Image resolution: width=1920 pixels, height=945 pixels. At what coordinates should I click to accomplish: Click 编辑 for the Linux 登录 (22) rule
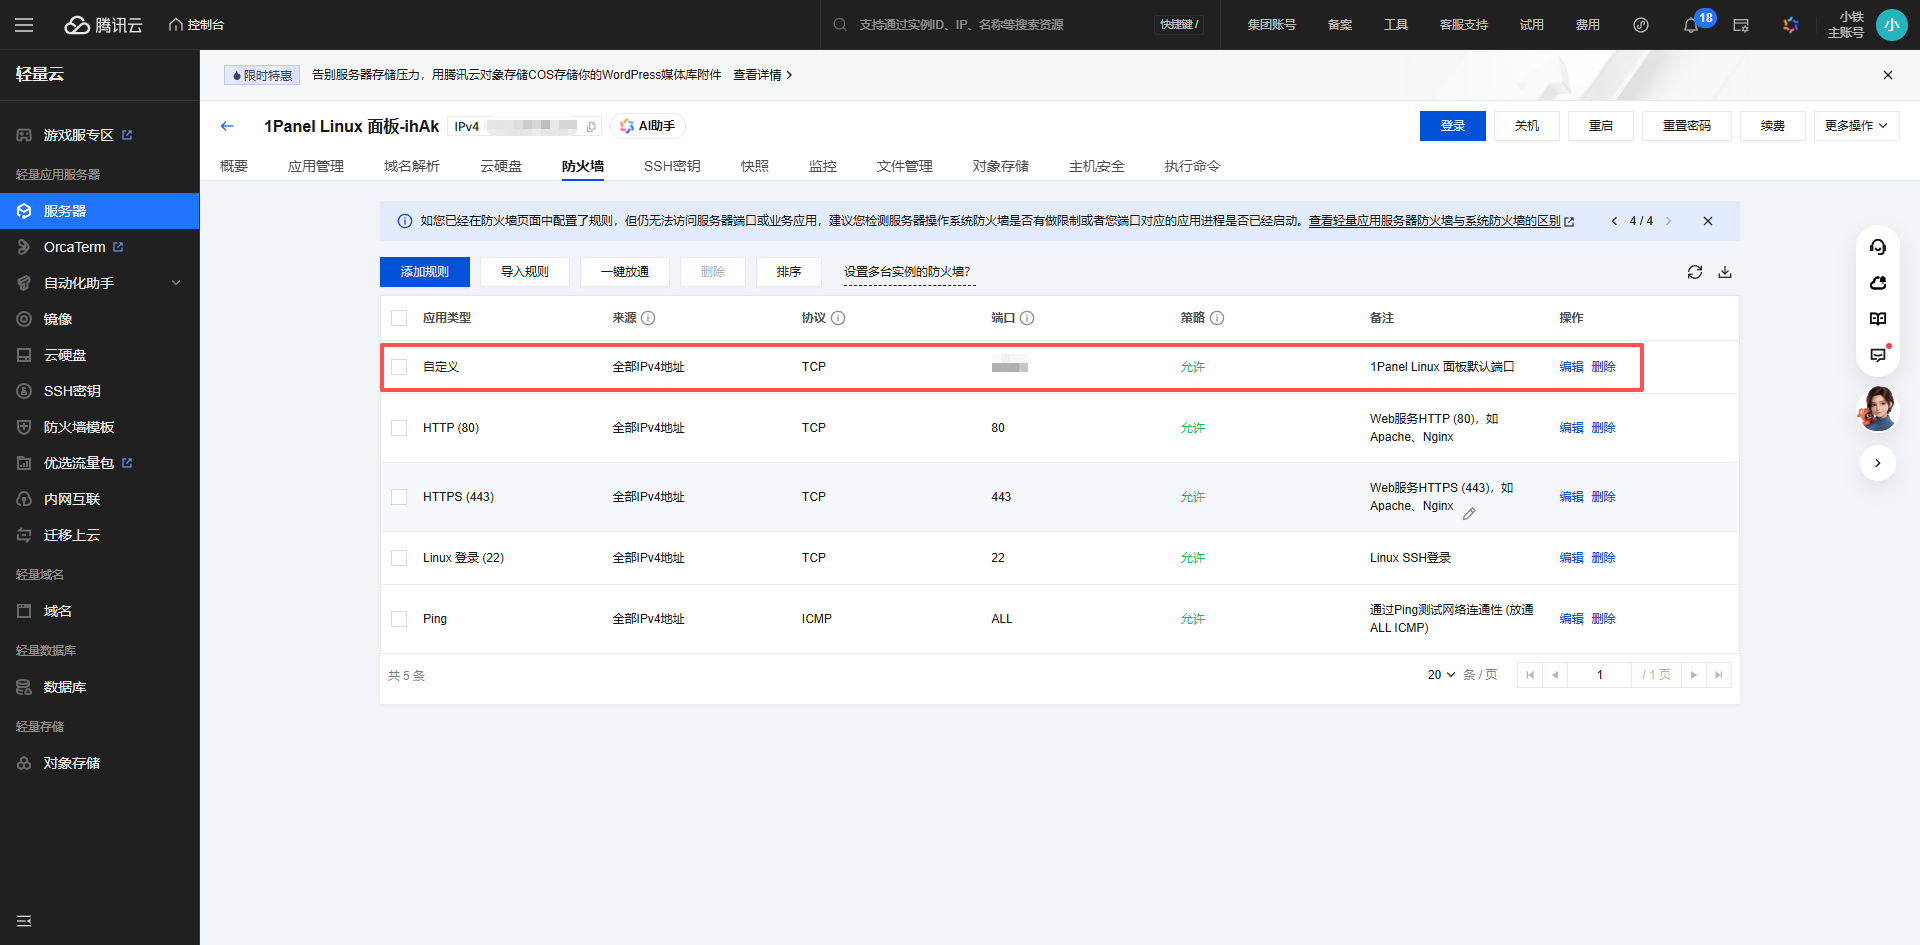tap(1571, 558)
